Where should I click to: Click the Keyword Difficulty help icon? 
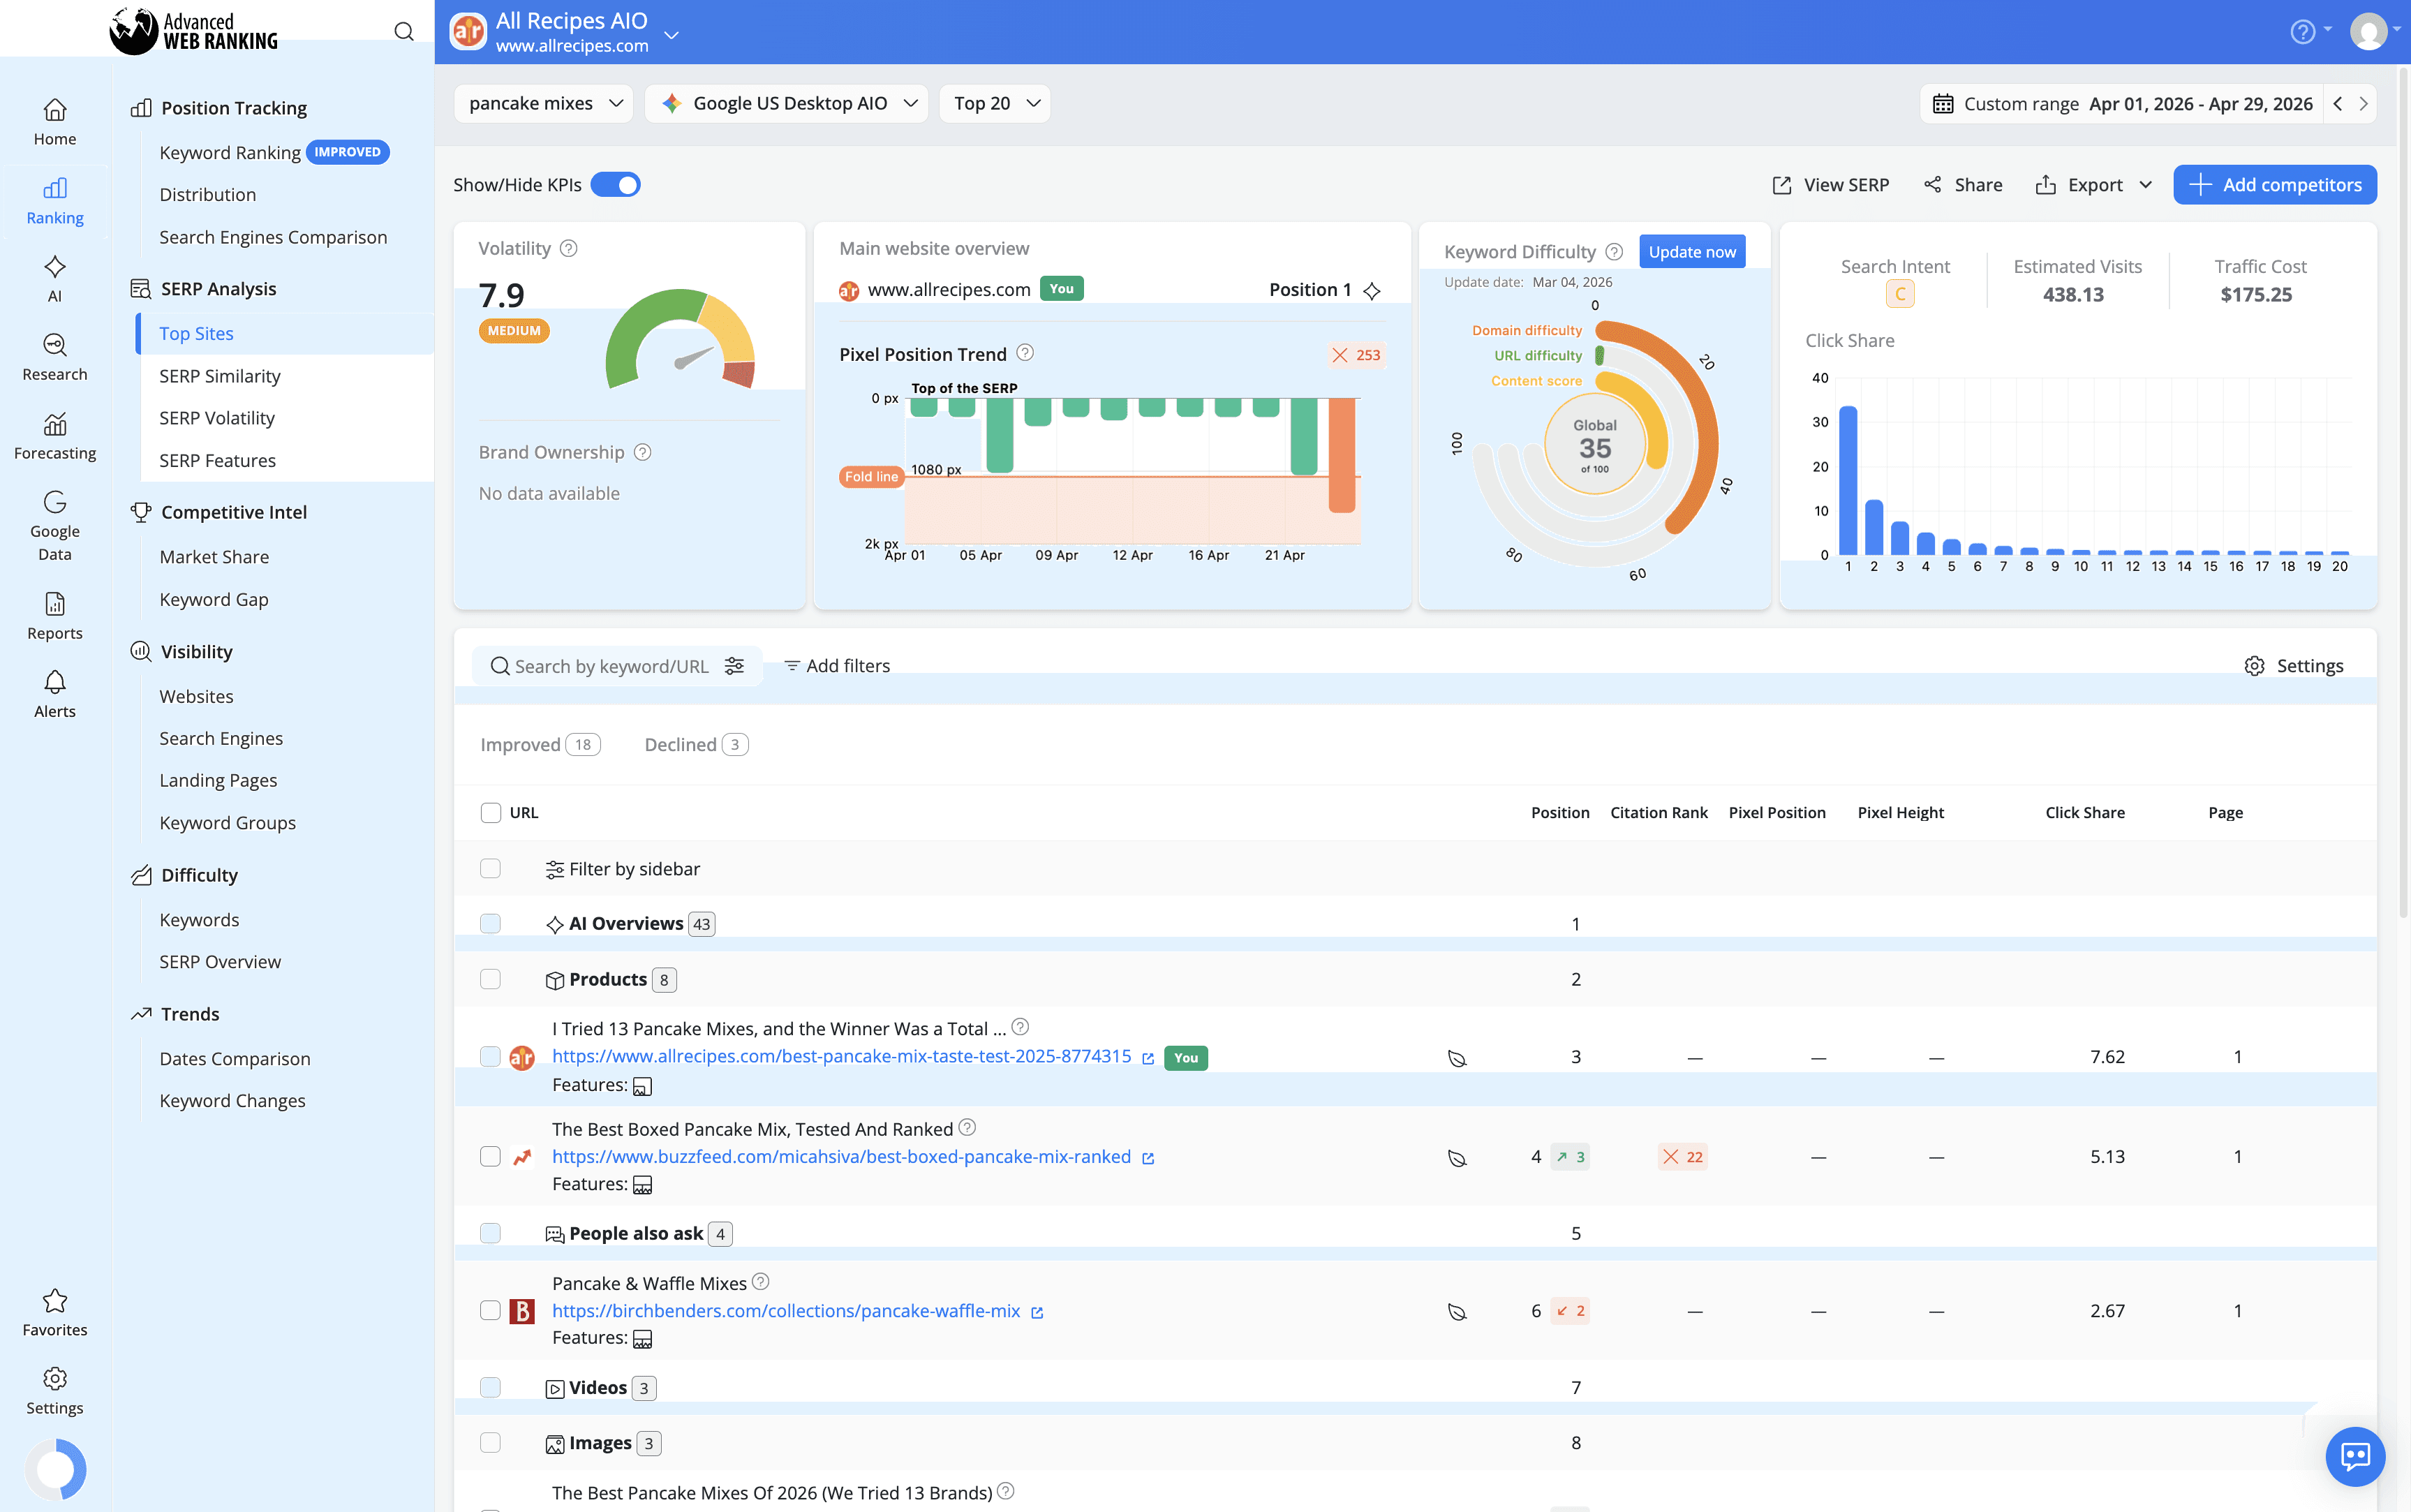coord(1614,252)
